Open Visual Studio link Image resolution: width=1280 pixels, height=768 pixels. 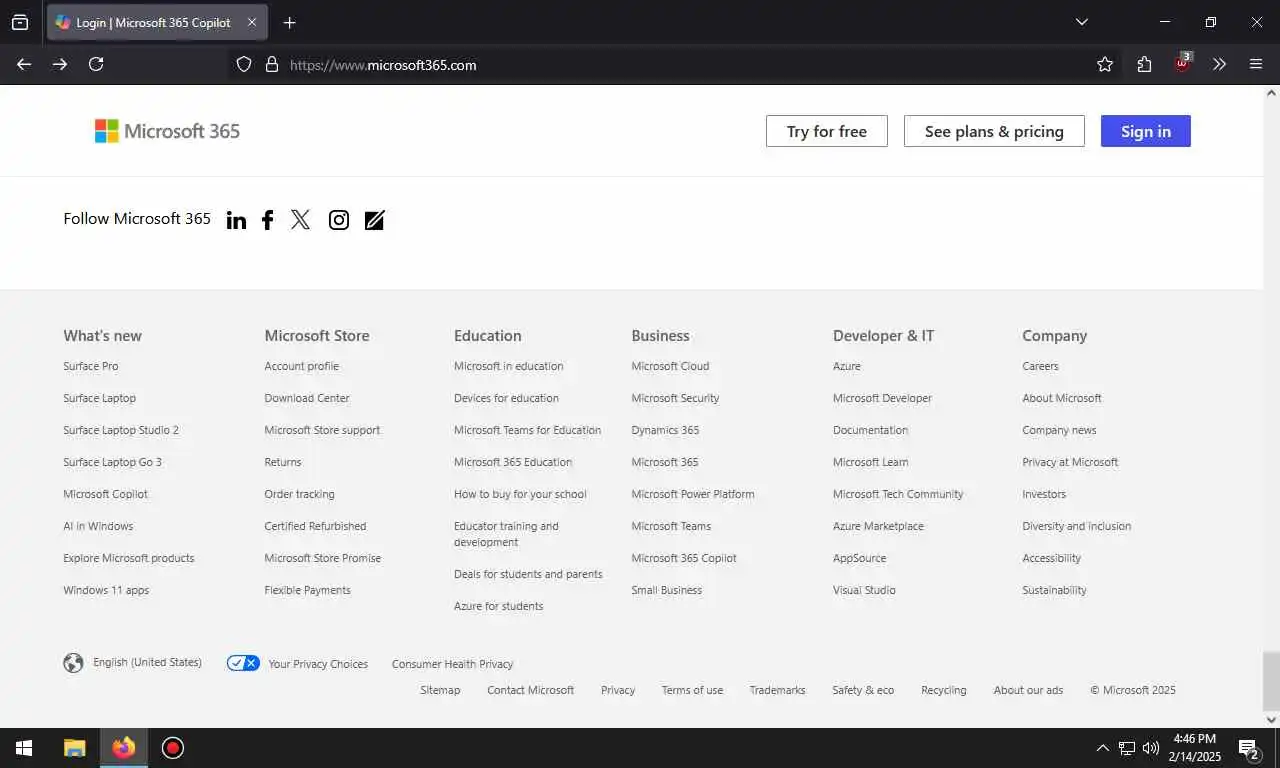[x=864, y=590]
